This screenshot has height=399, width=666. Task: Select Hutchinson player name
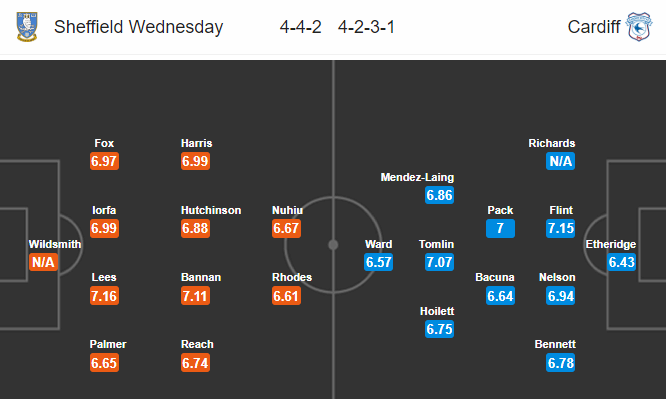click(x=211, y=210)
